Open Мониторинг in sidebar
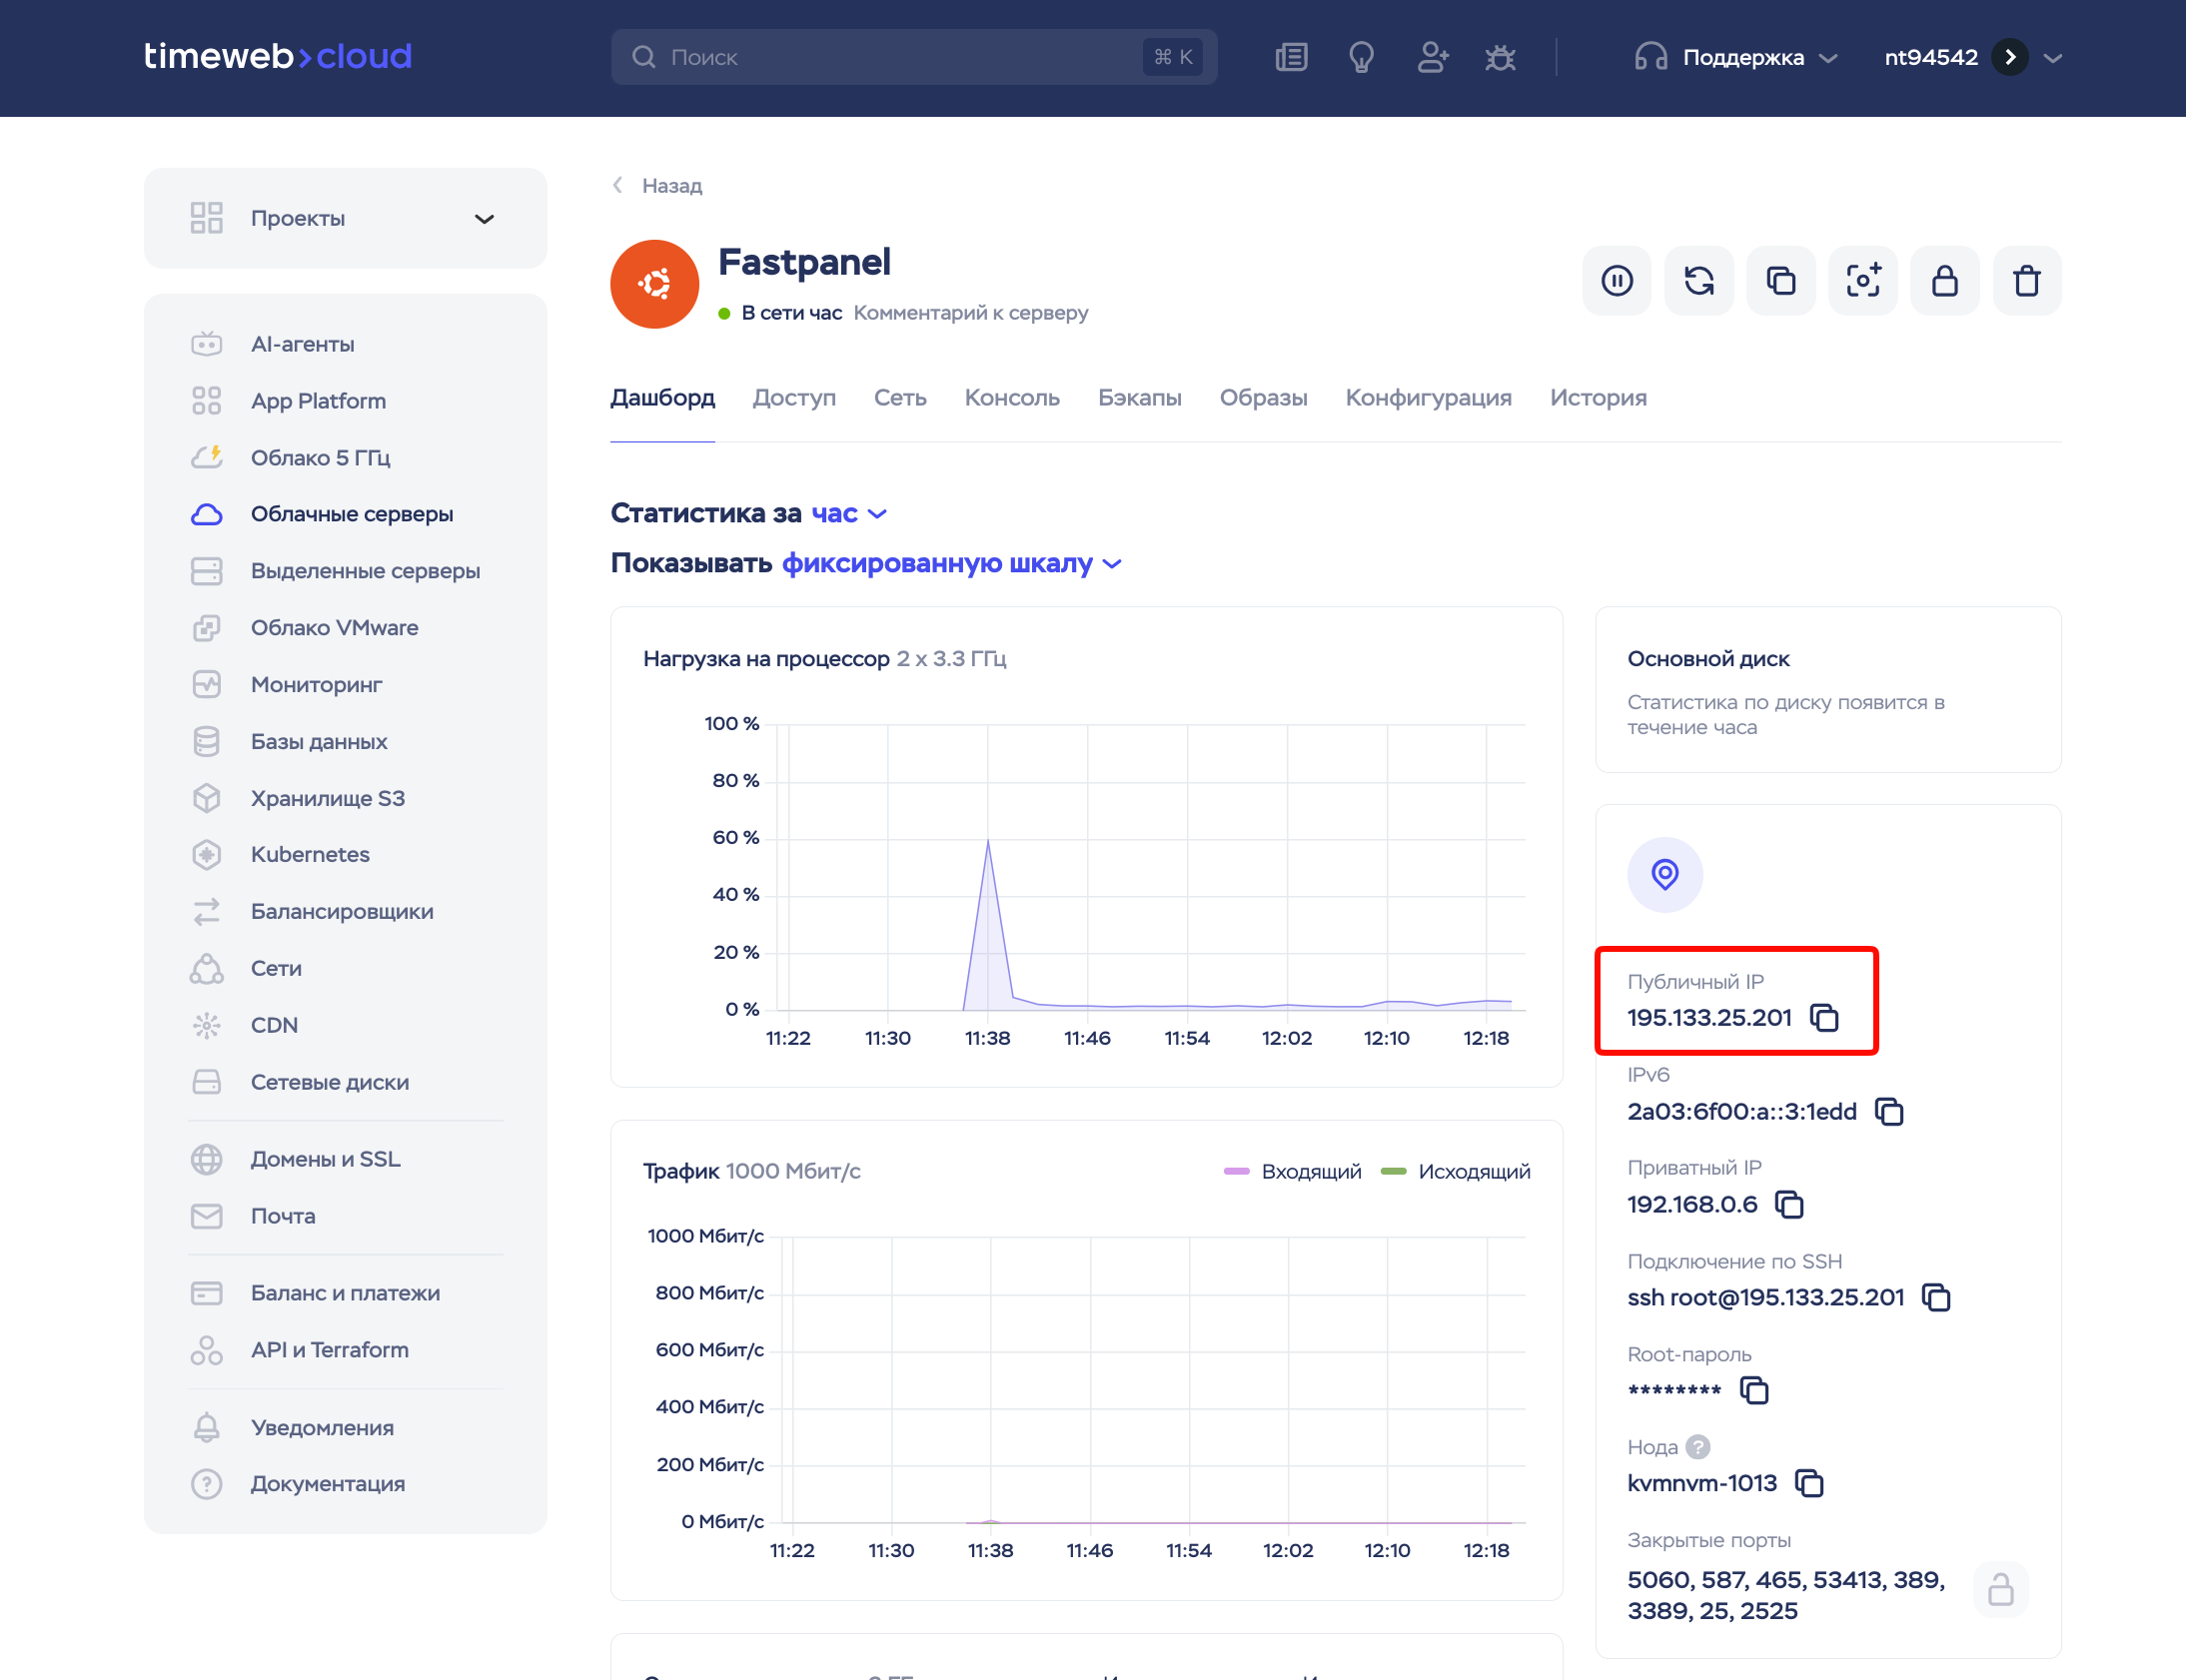2186x1680 pixels. click(345, 685)
